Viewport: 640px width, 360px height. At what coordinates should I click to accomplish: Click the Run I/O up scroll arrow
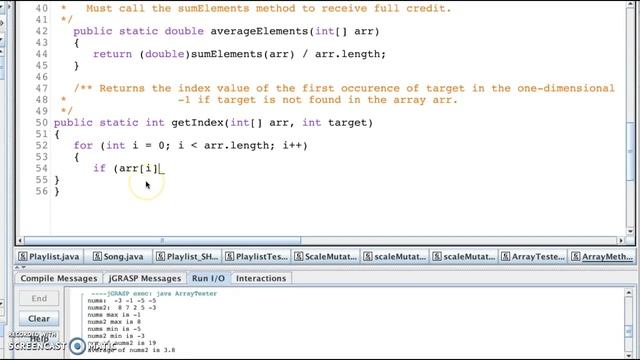pyautogui.click(x=629, y=293)
